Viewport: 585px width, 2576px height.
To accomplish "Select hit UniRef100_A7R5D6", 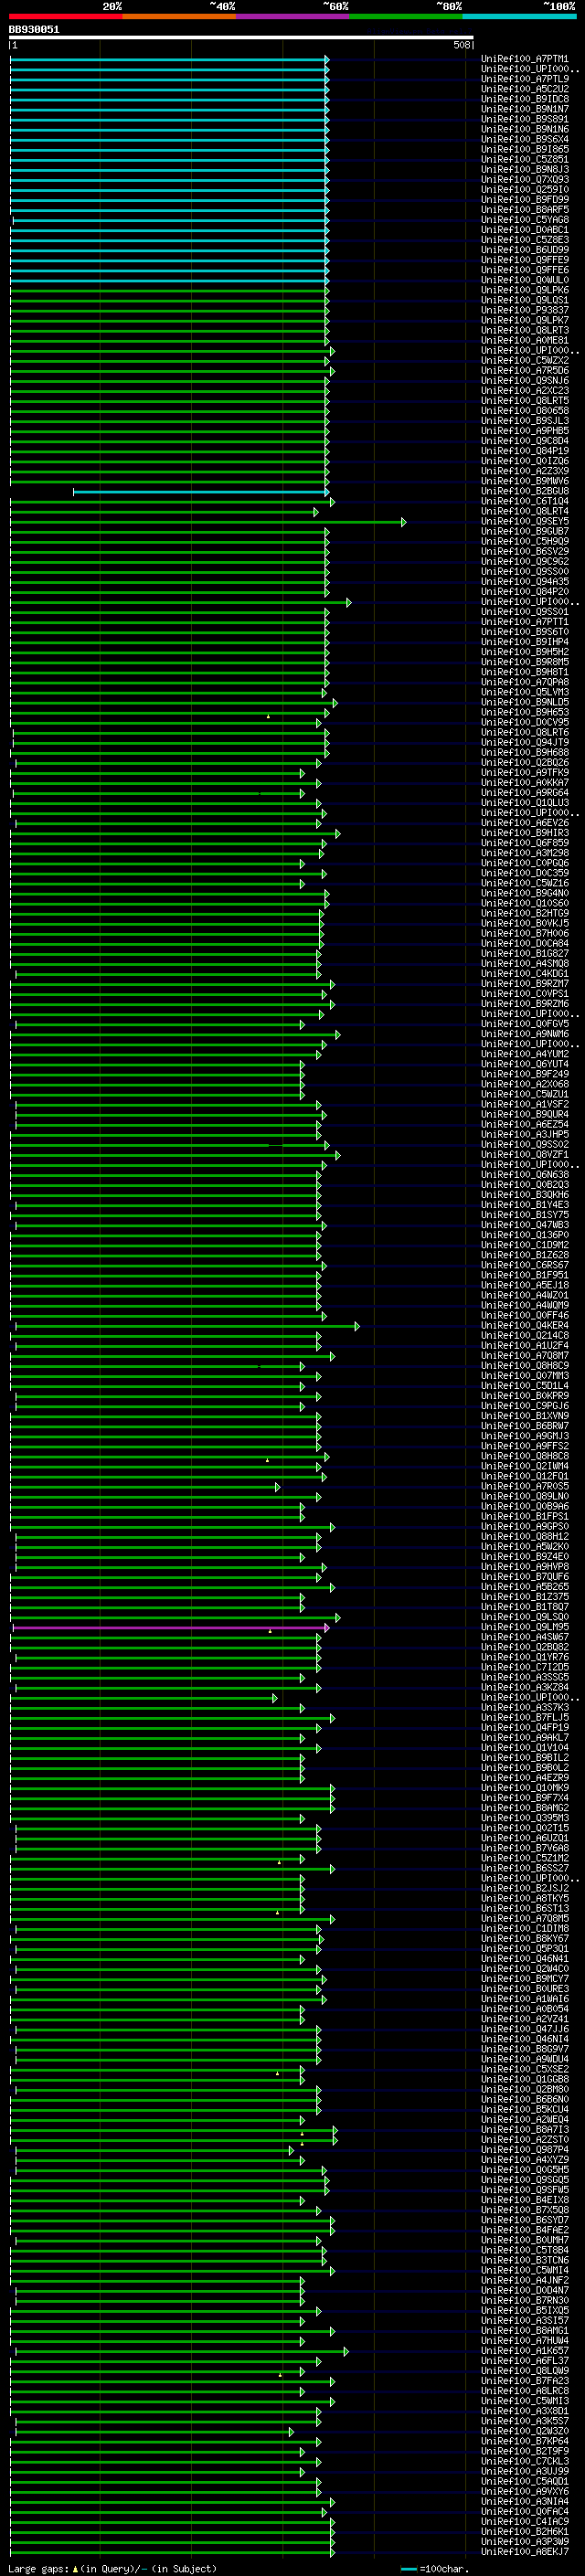I will tap(525, 370).
